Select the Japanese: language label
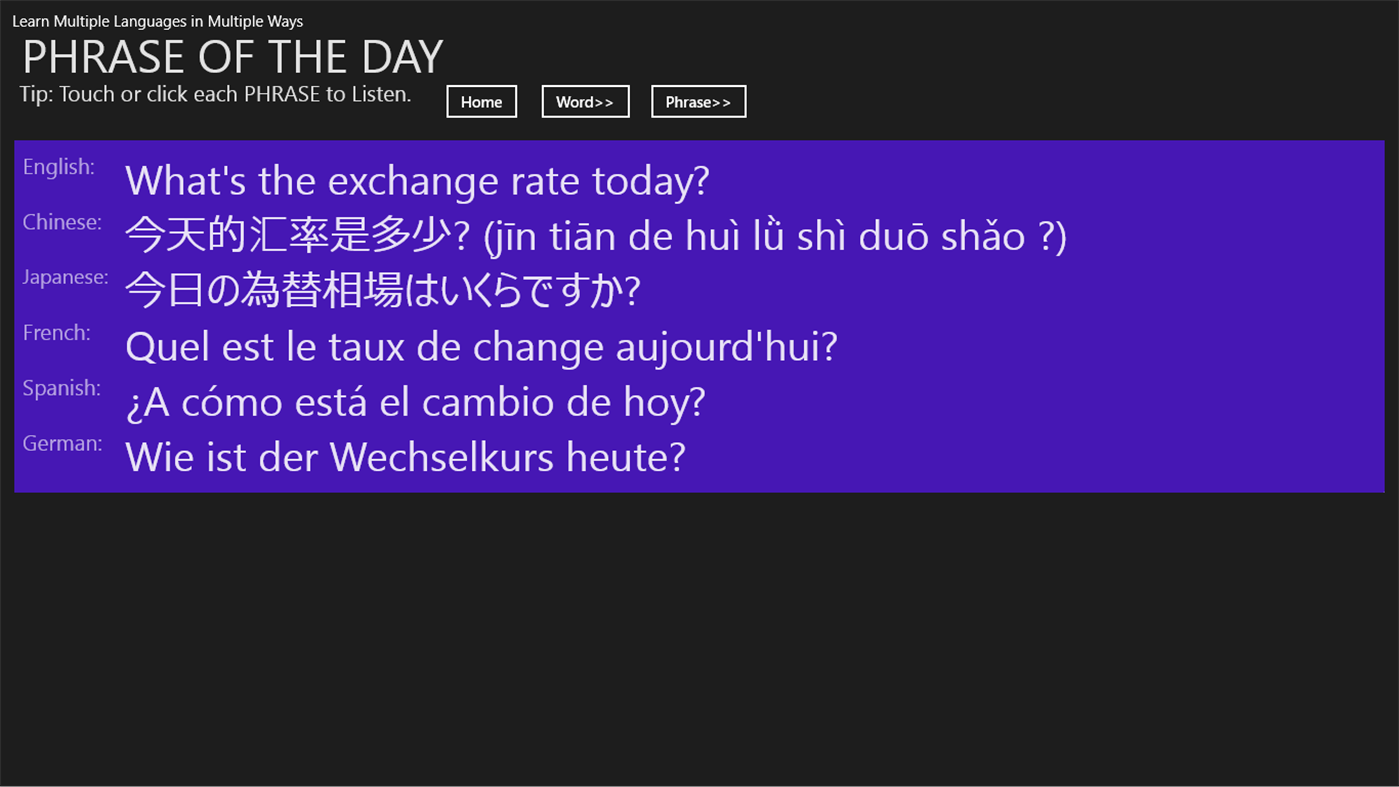 [x=64, y=277]
